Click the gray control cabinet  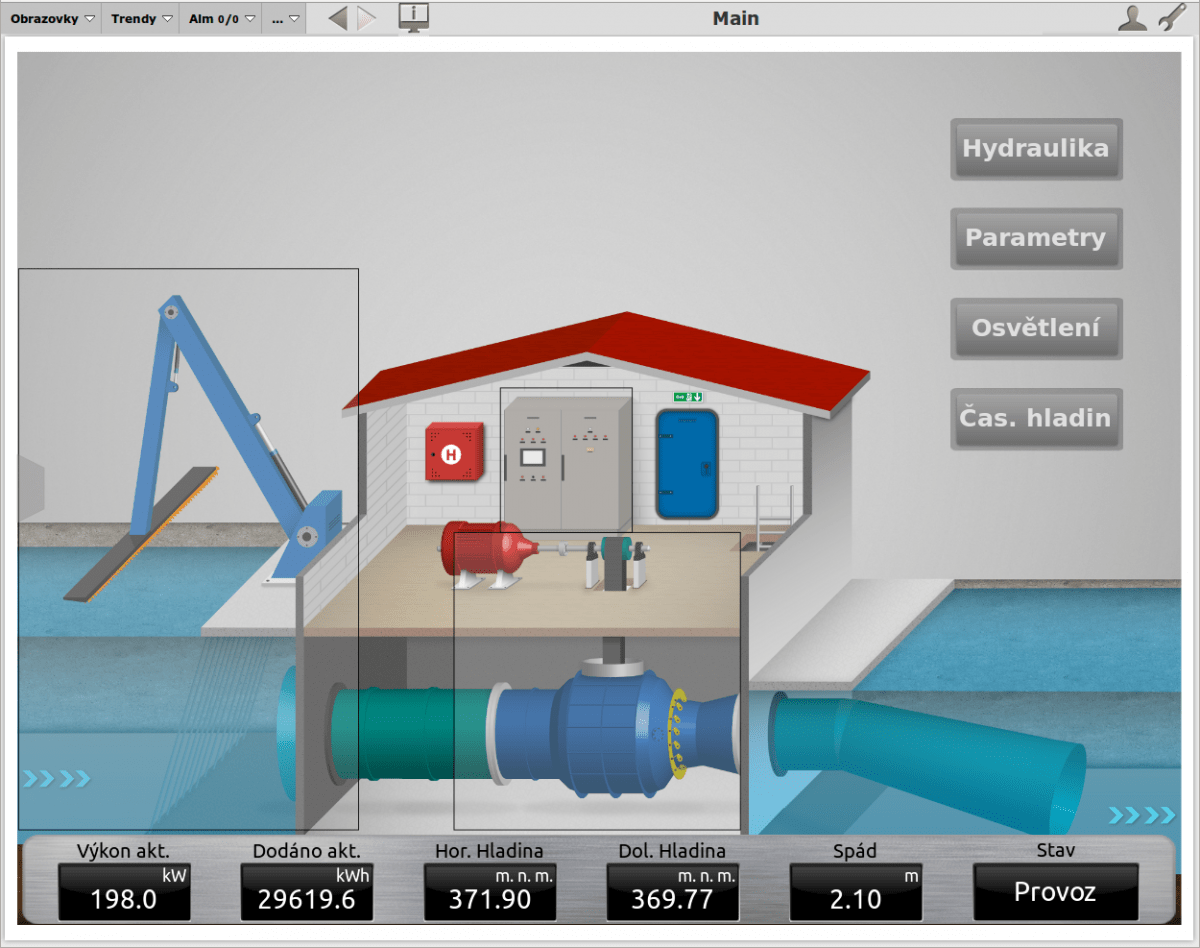tap(566, 458)
